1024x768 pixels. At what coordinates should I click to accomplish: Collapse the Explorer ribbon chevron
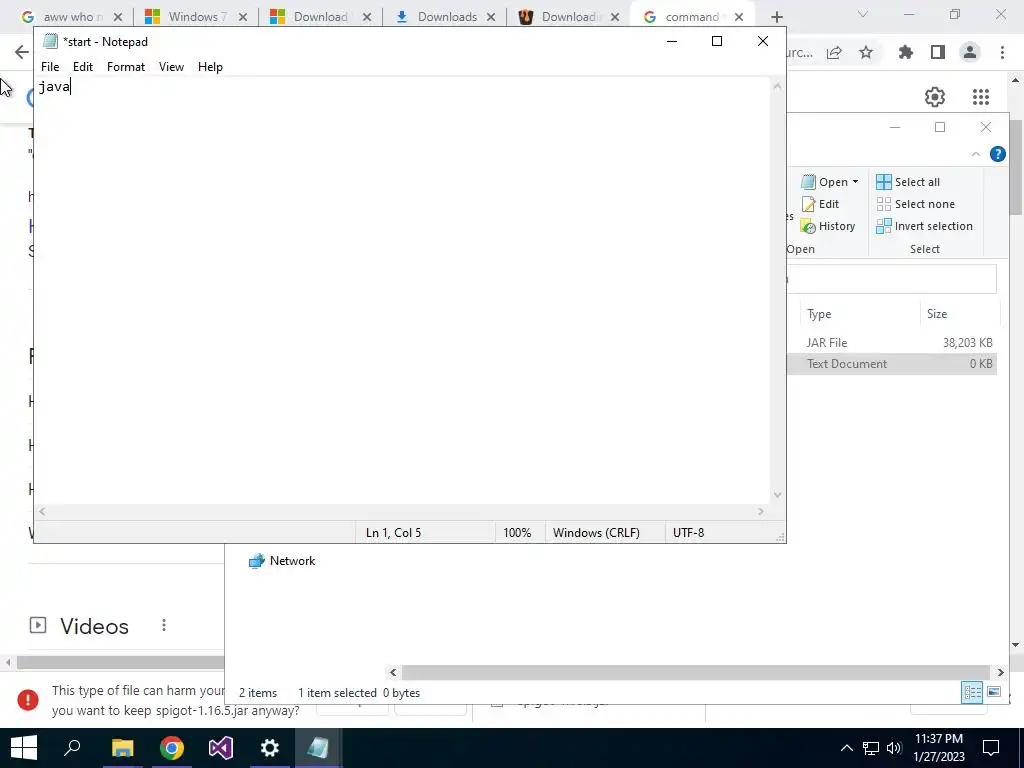coord(976,154)
